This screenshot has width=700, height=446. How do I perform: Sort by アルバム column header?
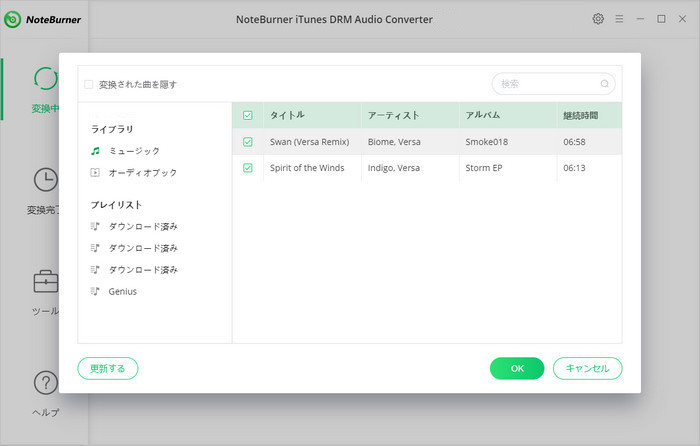(508, 115)
